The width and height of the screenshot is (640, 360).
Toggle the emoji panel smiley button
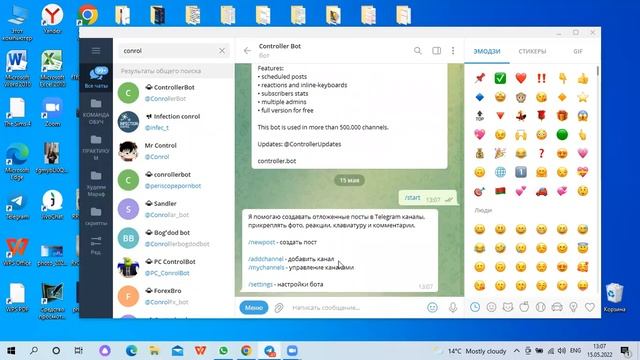[x=432, y=307]
